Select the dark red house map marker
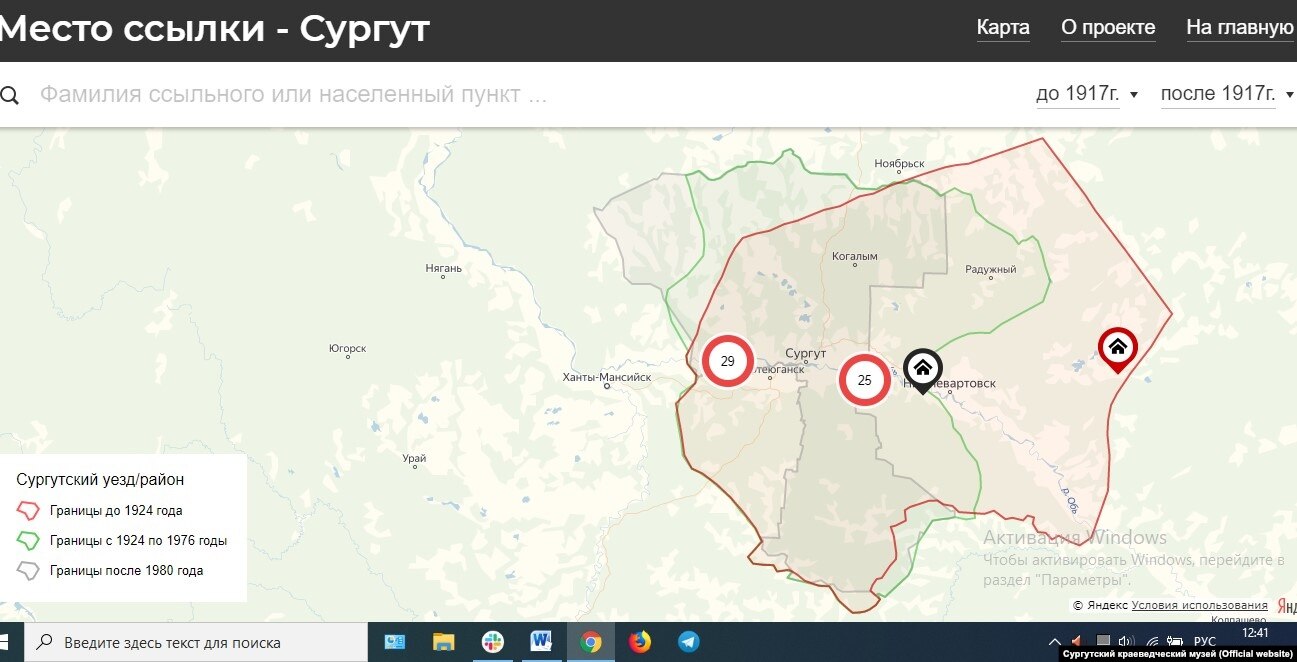 [x=1117, y=347]
